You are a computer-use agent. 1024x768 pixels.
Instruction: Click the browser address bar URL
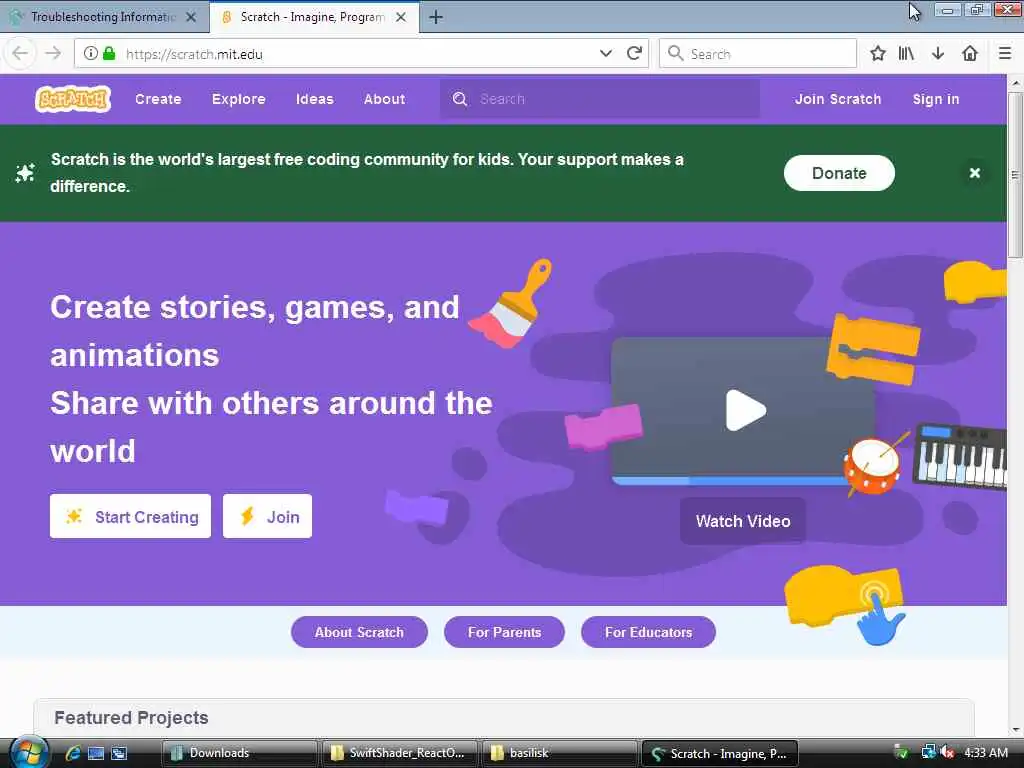[x=194, y=54]
